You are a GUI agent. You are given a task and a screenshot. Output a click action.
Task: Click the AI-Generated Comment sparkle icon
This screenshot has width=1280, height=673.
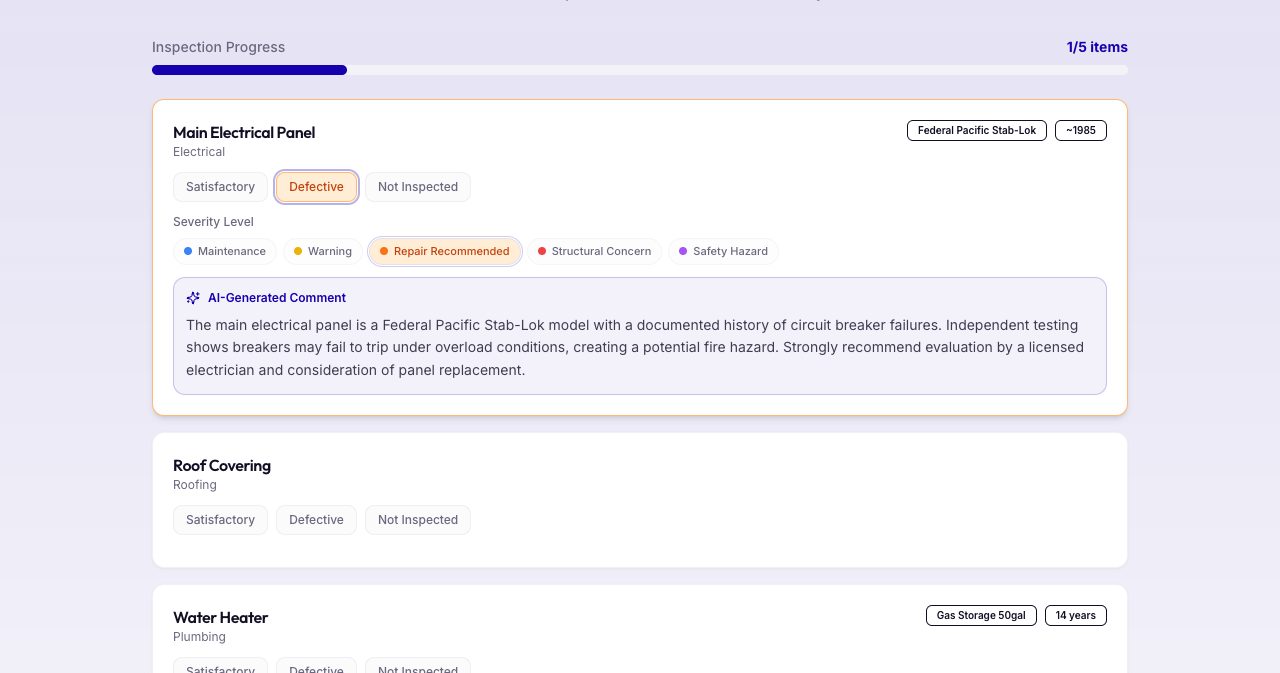click(193, 298)
